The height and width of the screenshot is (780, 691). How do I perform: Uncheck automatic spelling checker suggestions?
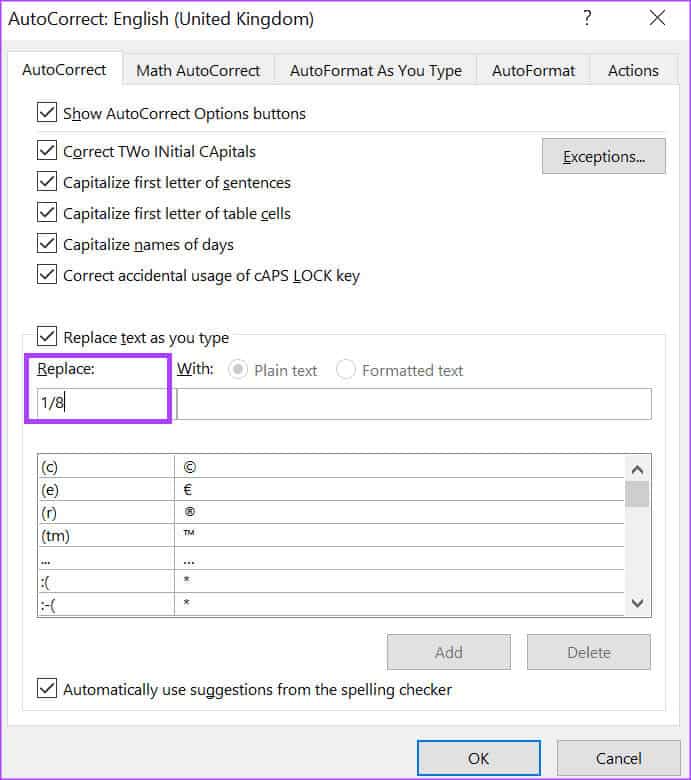[47, 689]
